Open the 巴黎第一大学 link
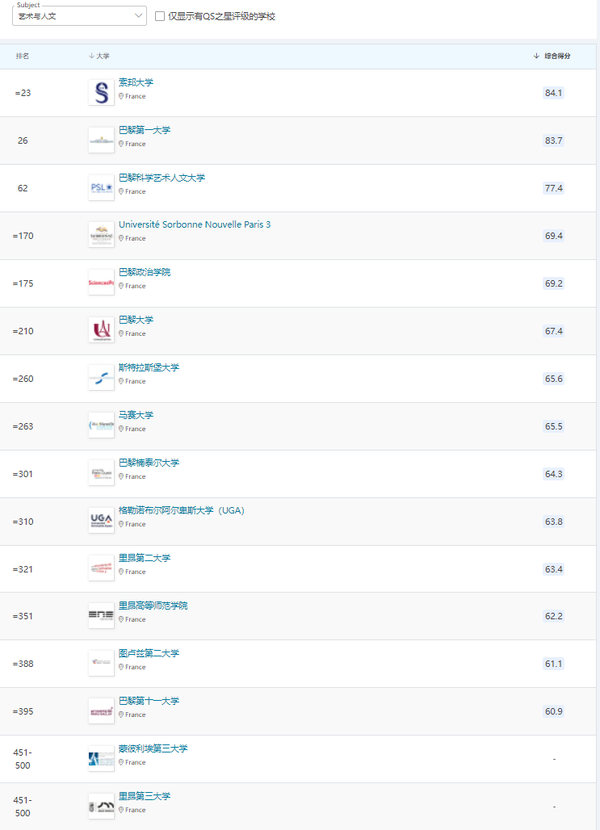Image resolution: width=600 pixels, height=830 pixels. click(145, 130)
